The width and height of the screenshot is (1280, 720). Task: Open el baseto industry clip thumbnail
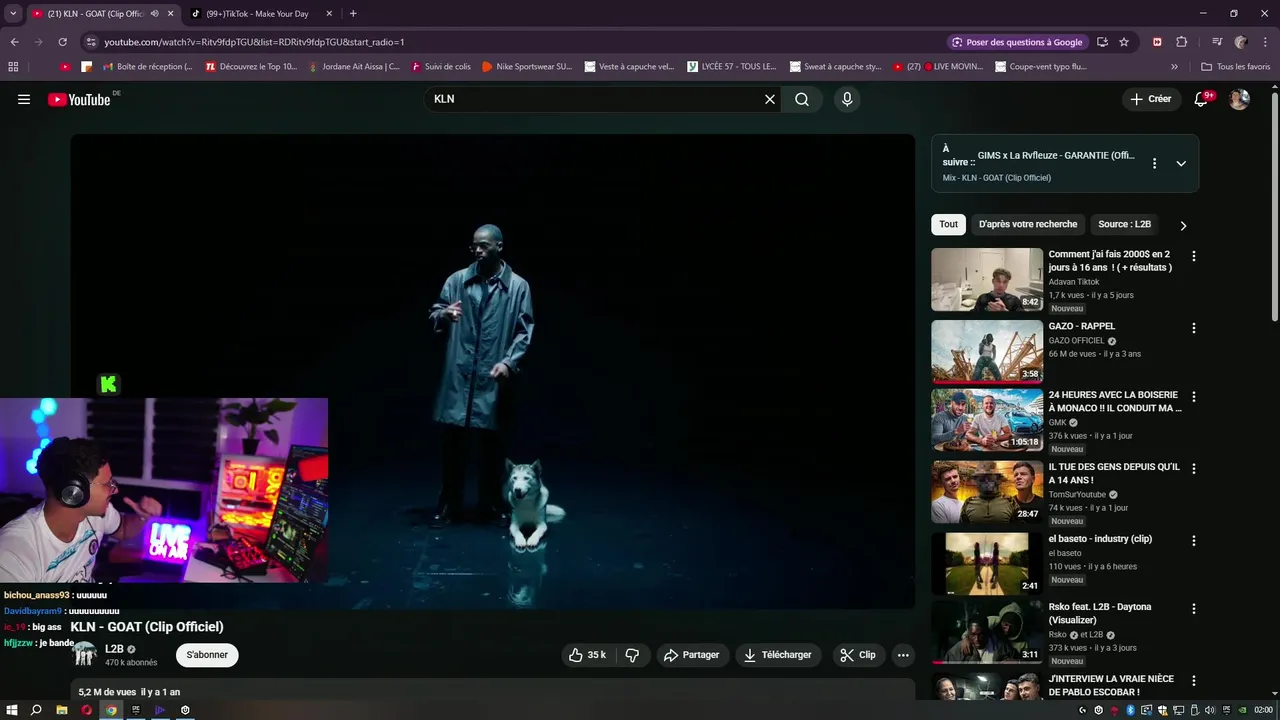click(x=987, y=564)
